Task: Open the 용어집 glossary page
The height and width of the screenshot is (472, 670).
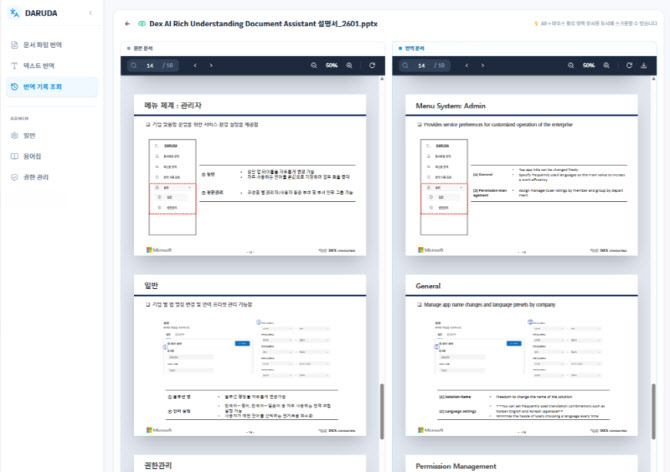Action: [32, 156]
